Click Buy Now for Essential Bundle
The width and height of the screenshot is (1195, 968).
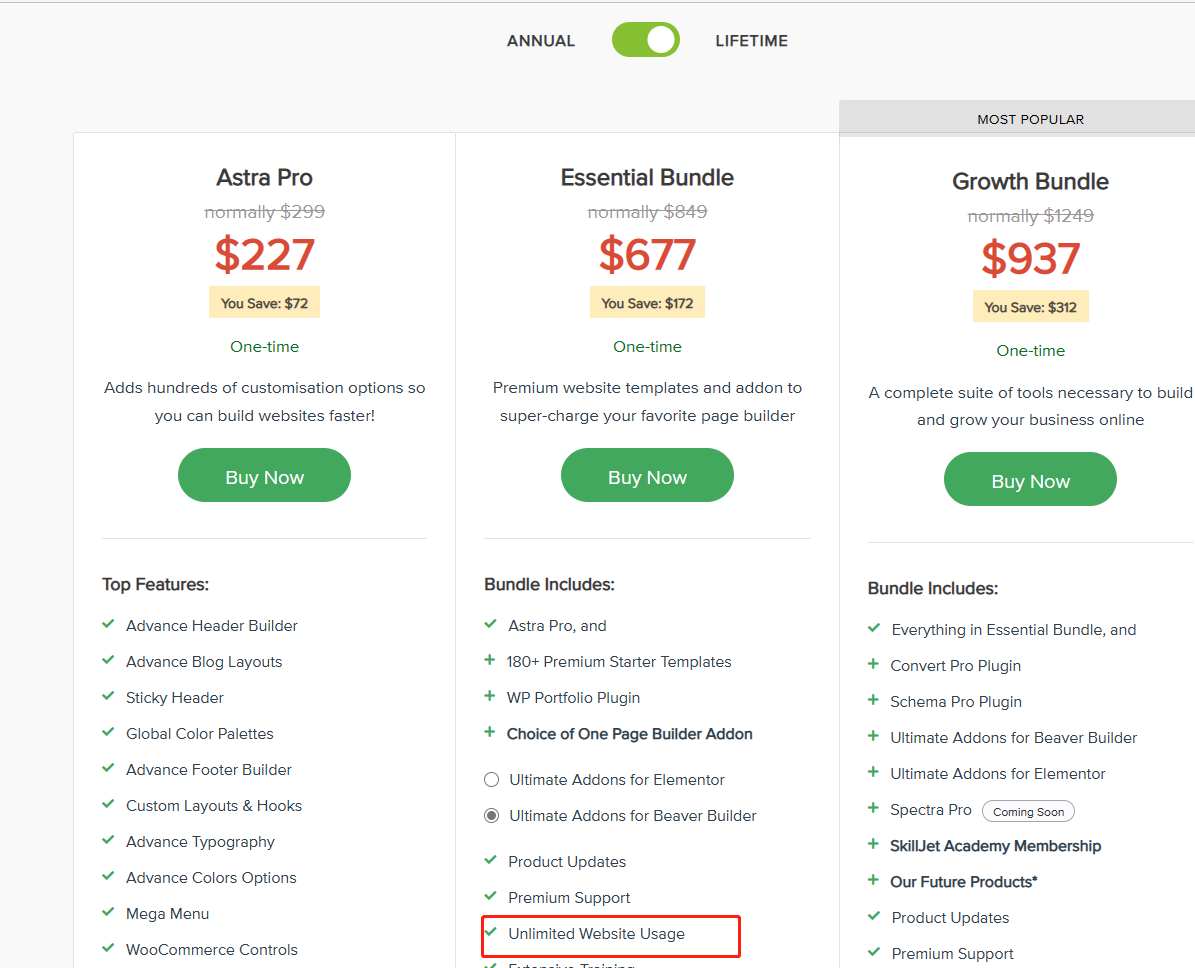(x=647, y=477)
